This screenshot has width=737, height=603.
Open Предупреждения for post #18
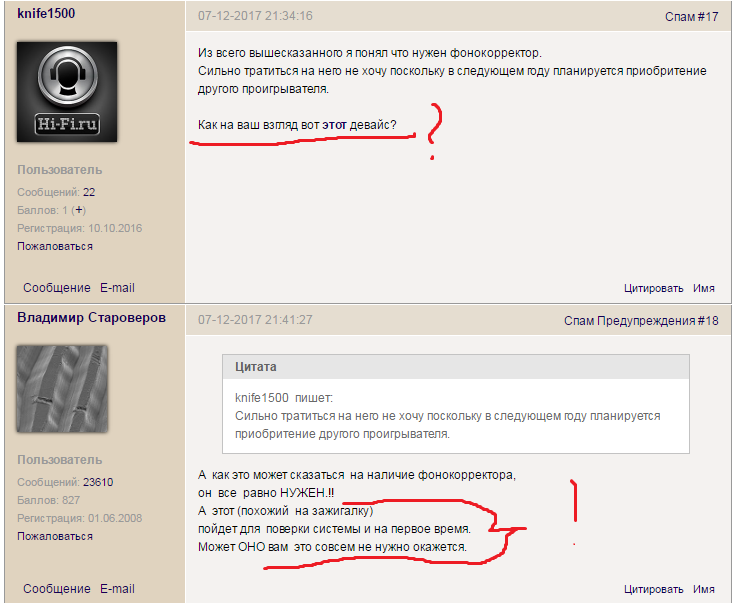point(645,321)
